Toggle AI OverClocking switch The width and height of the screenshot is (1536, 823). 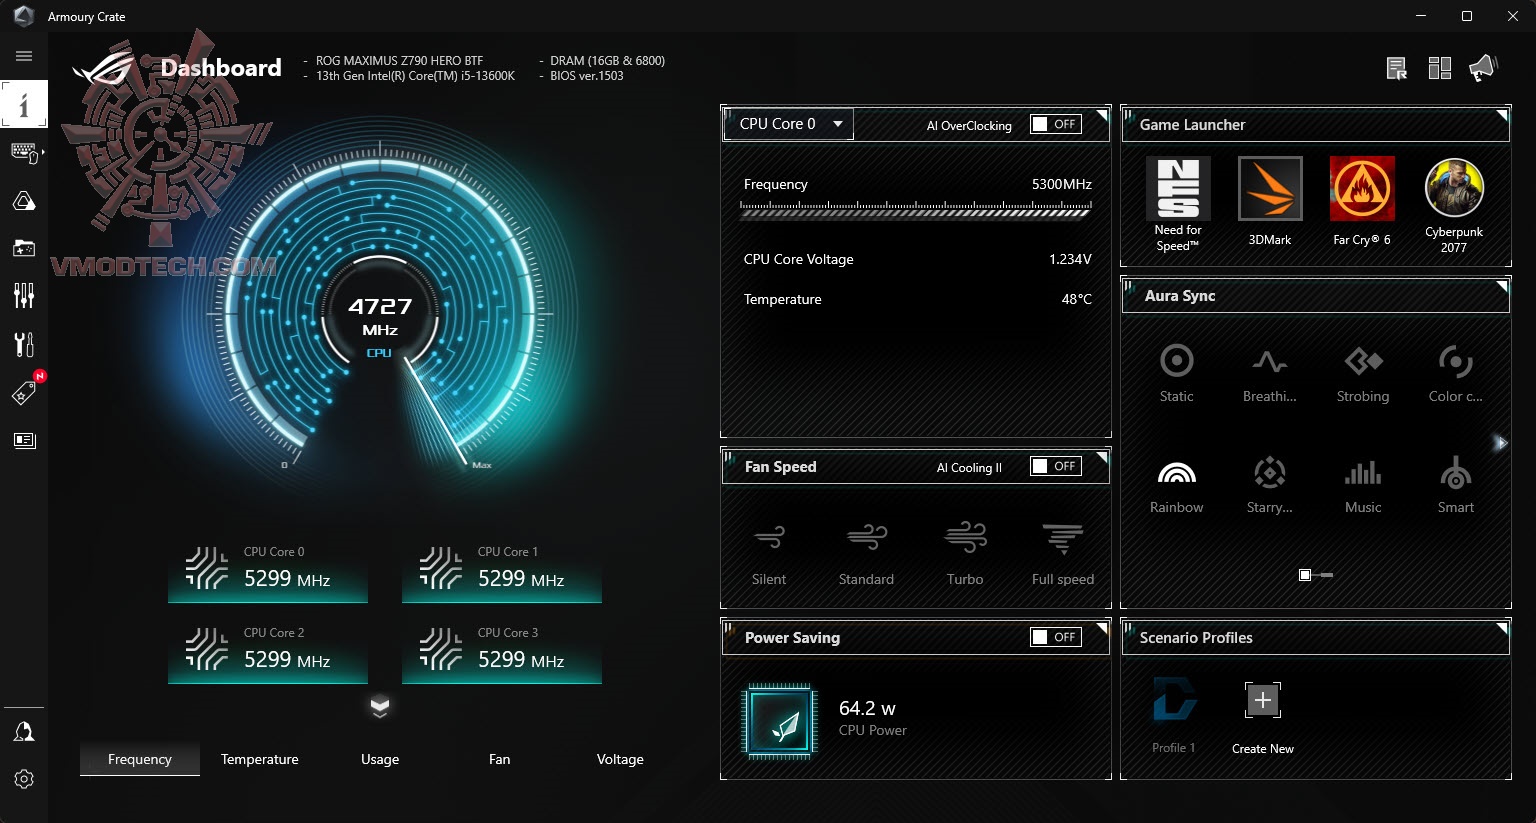1056,124
